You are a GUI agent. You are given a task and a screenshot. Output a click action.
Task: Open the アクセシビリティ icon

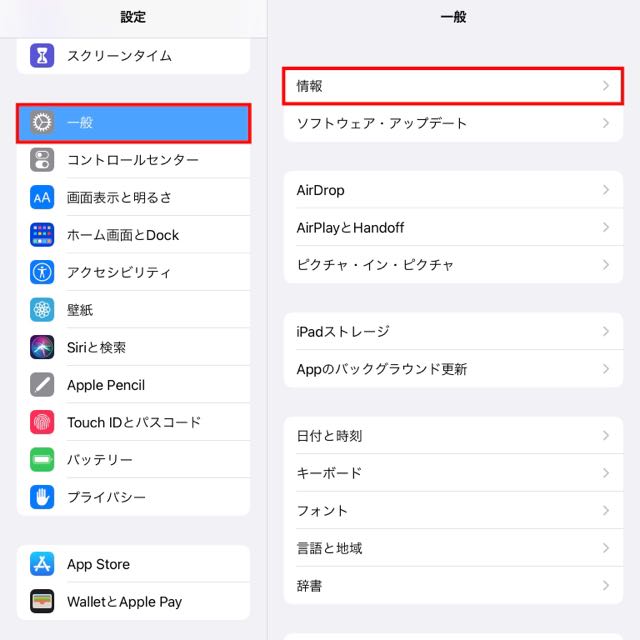click(x=42, y=272)
